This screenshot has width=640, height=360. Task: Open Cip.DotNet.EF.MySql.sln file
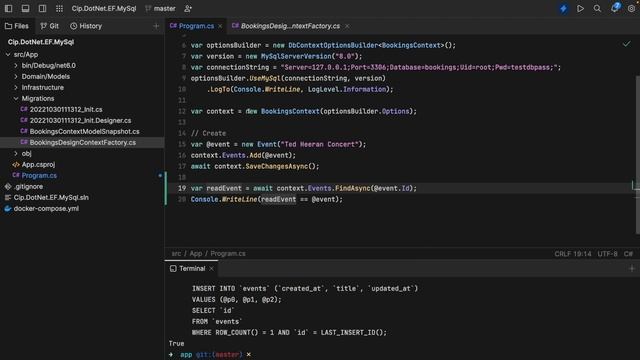(x=51, y=198)
